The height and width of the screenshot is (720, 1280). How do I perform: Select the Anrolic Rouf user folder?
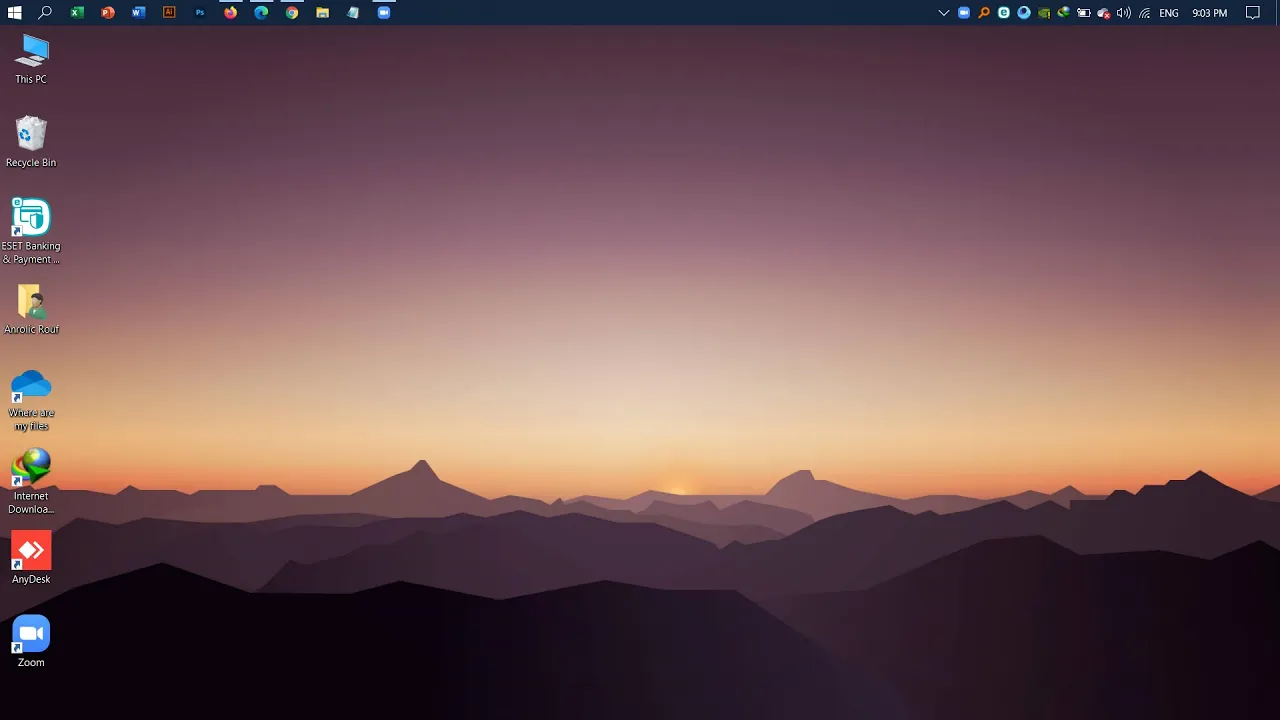coord(31,310)
